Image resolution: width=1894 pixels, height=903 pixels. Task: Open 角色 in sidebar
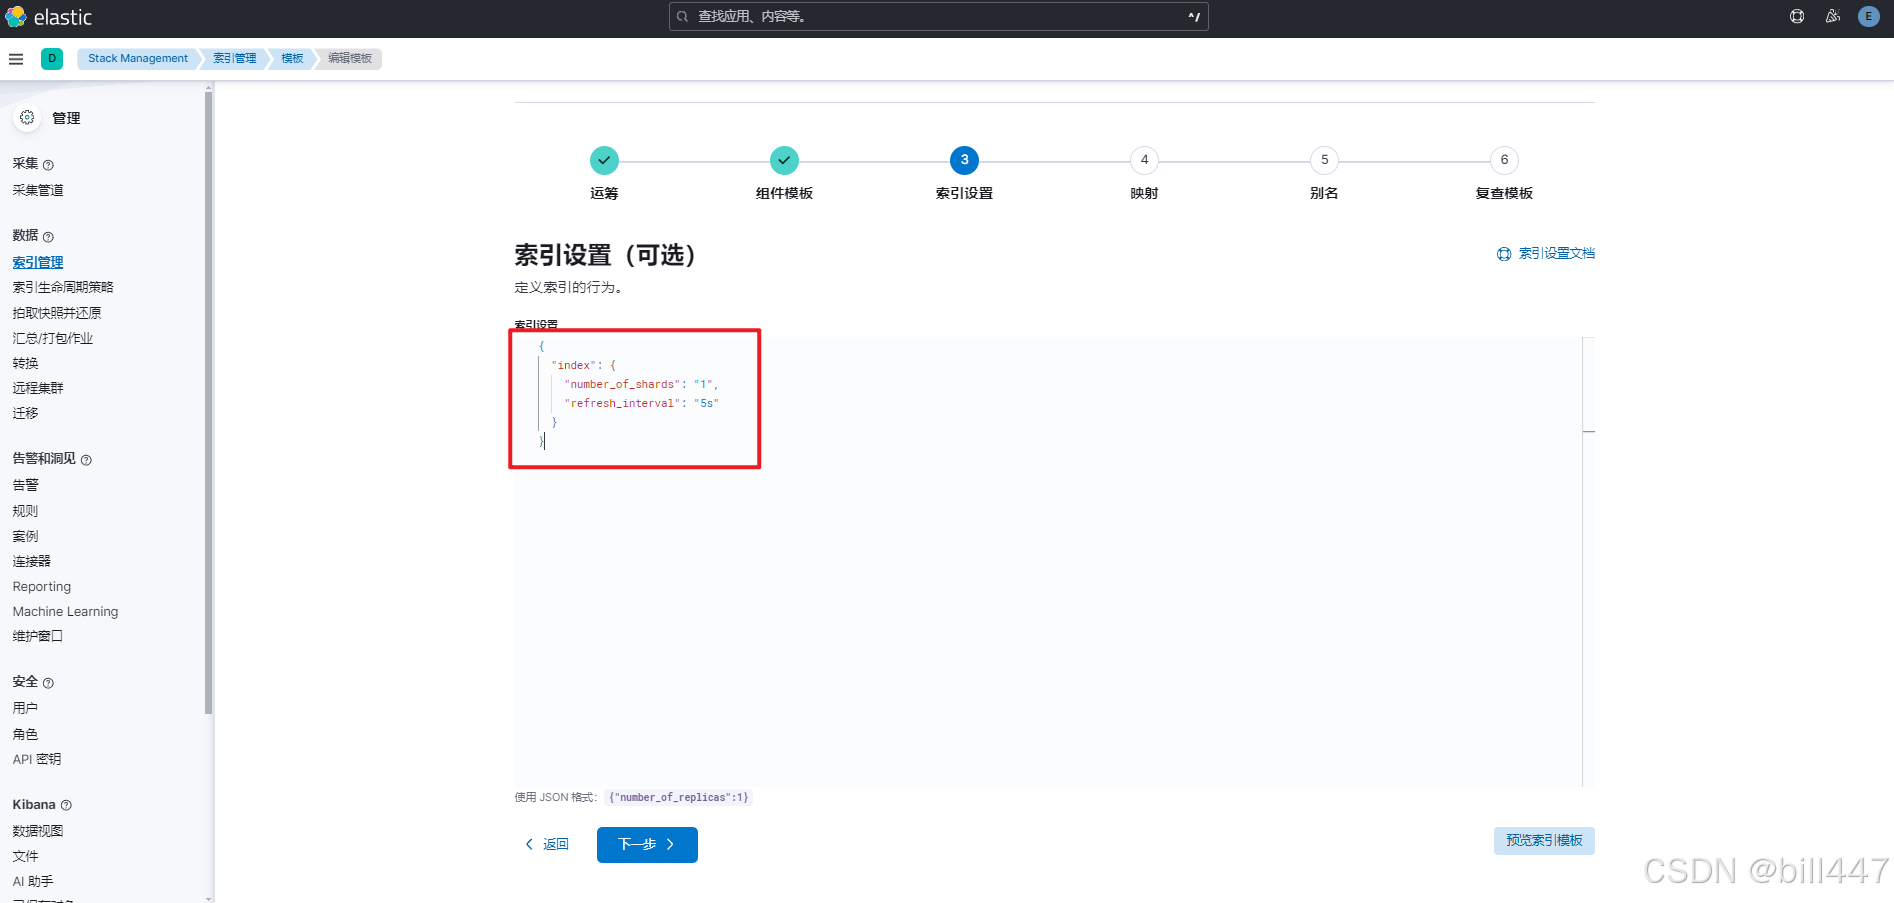pyautogui.click(x=25, y=734)
